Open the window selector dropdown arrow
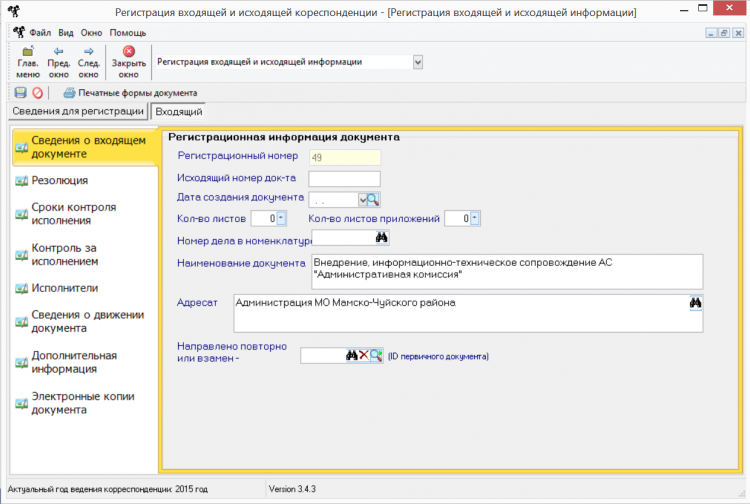The height and width of the screenshot is (504, 750). (418, 62)
